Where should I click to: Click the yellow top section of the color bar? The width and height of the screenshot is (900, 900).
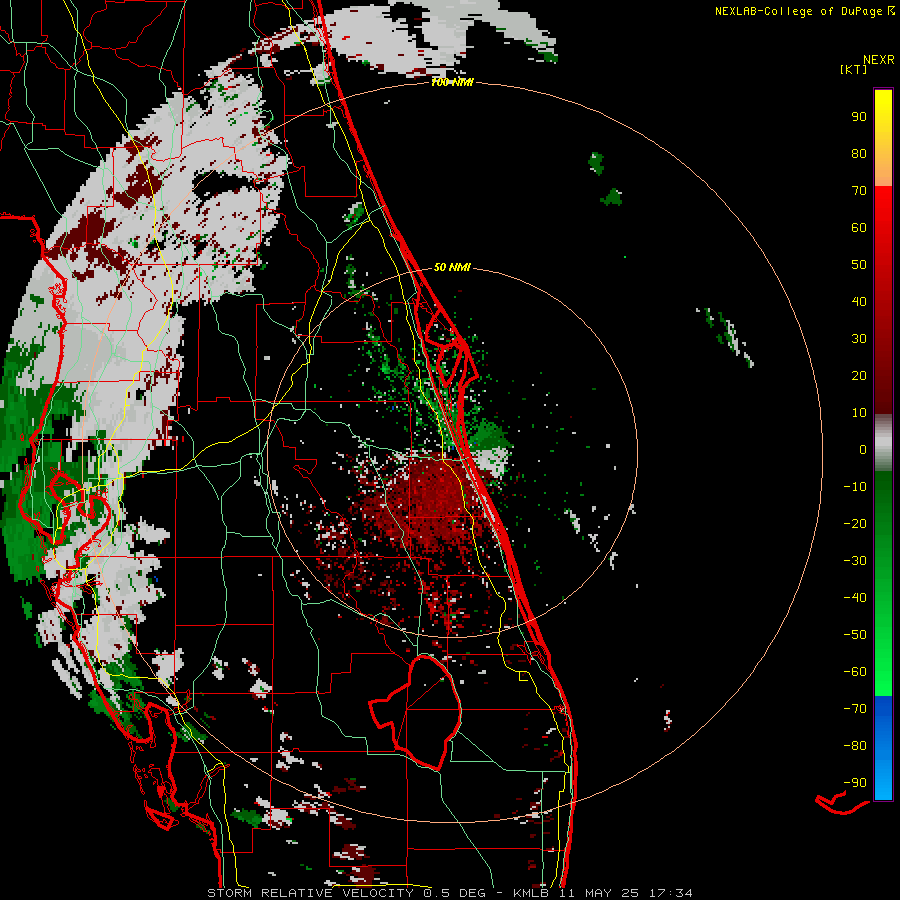[883, 138]
